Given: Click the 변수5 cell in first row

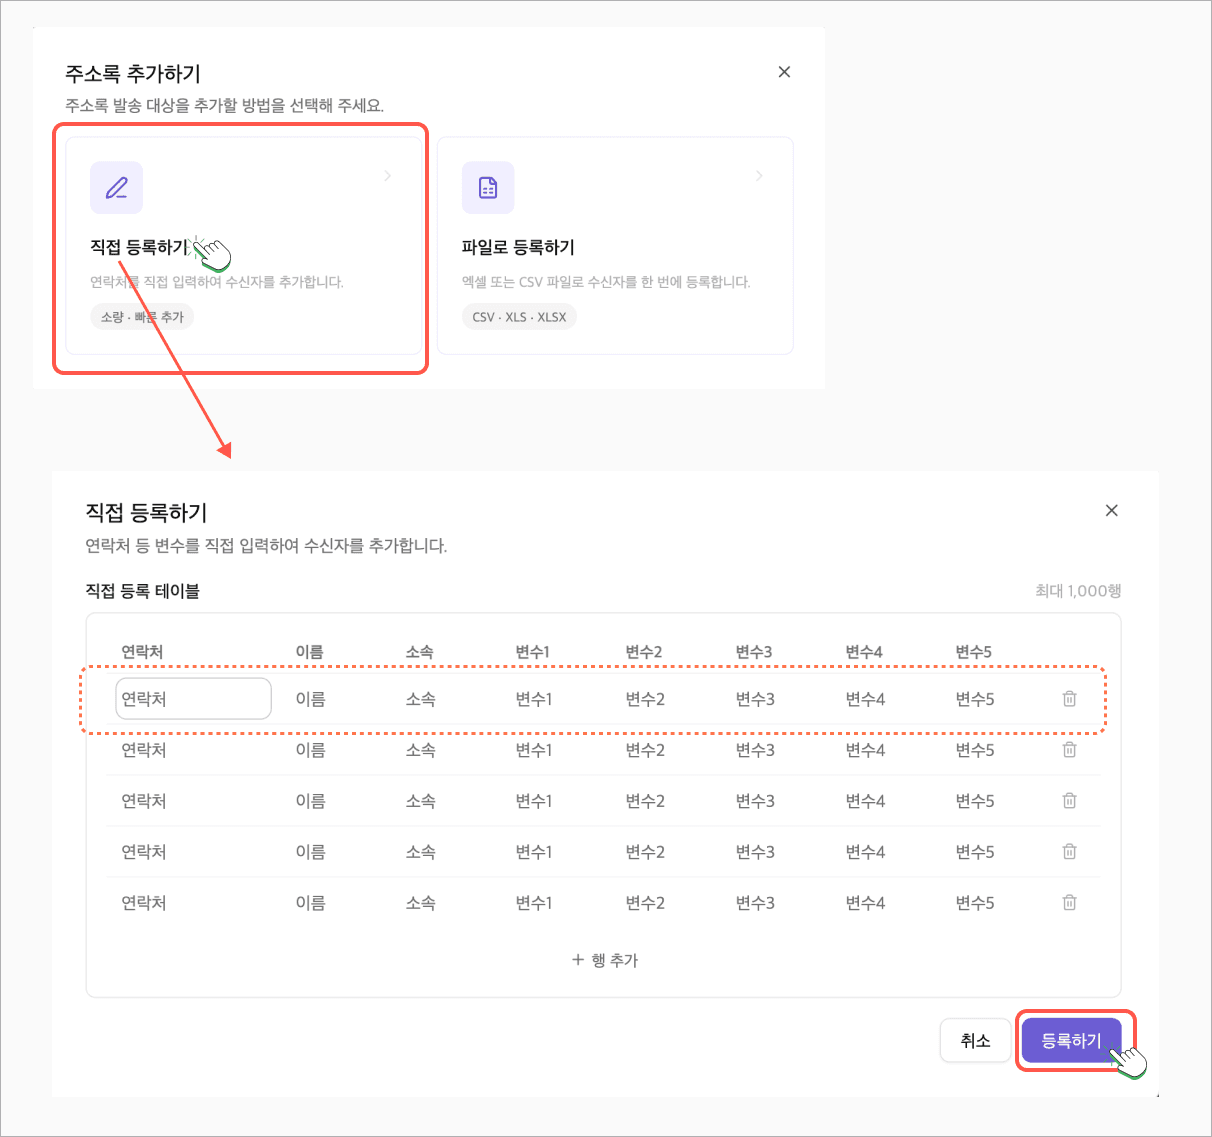Looking at the screenshot, I should tap(975, 699).
